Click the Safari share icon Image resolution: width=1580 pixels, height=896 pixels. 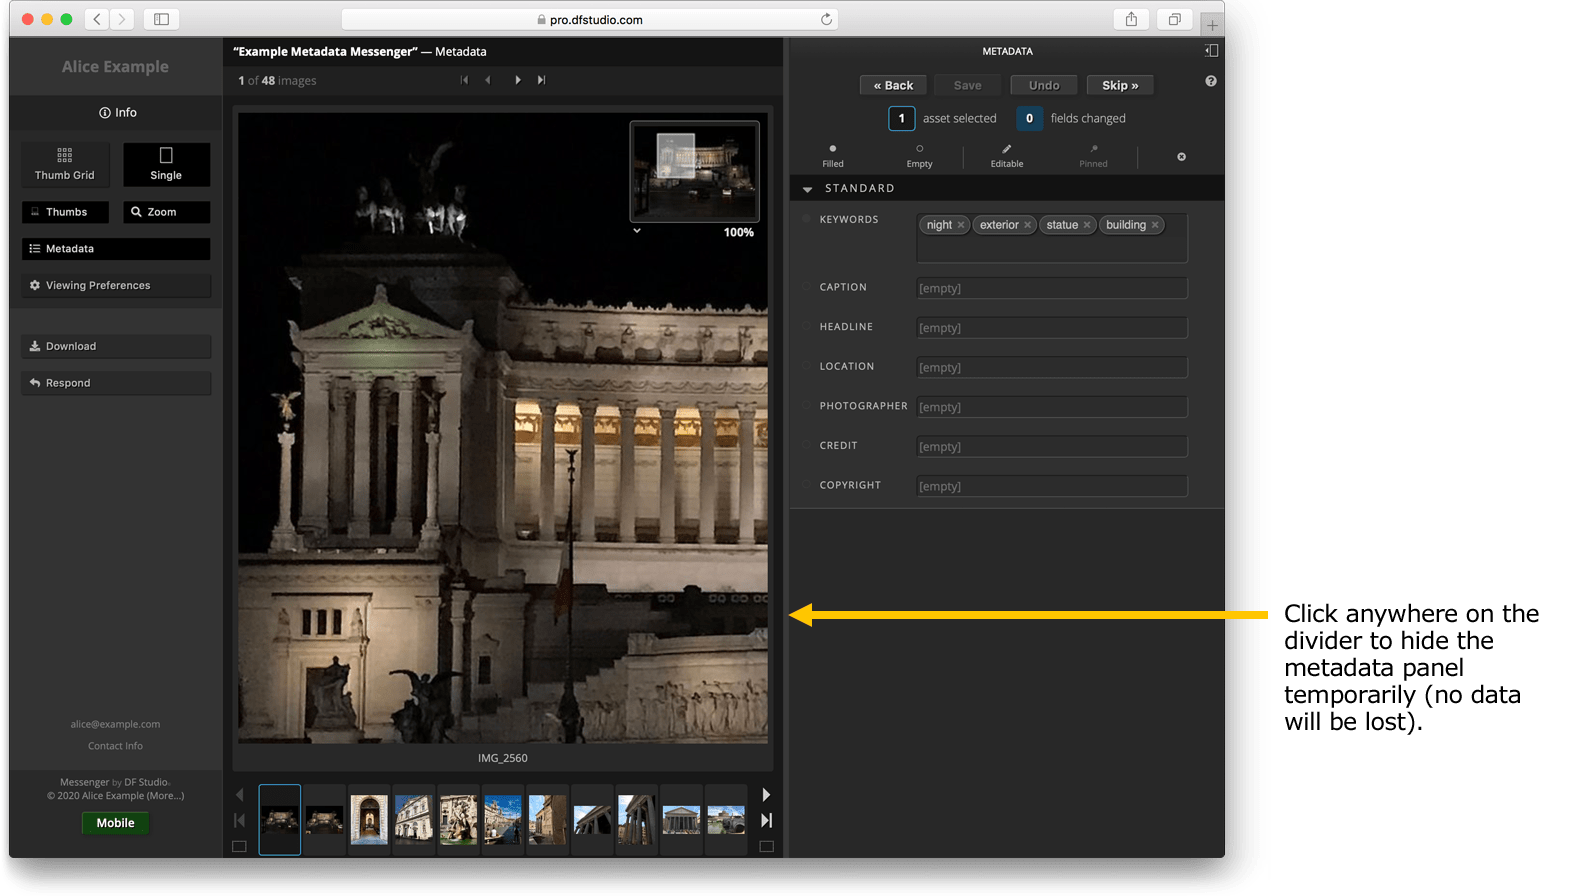(1131, 19)
